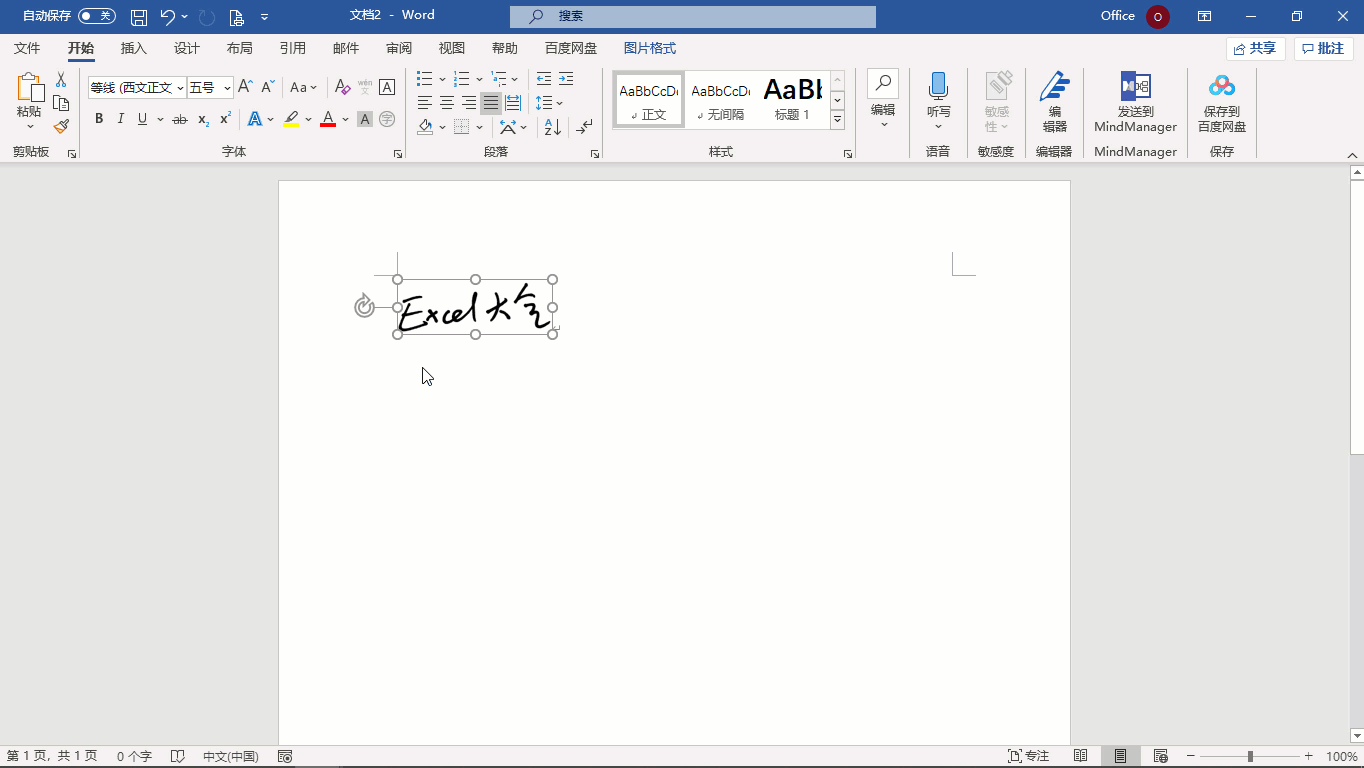
Task: Apply the yellow text highlight color
Action: click(291, 119)
